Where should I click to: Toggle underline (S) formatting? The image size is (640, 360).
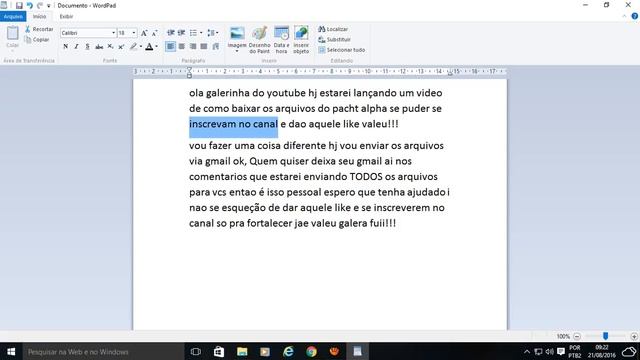87,47
